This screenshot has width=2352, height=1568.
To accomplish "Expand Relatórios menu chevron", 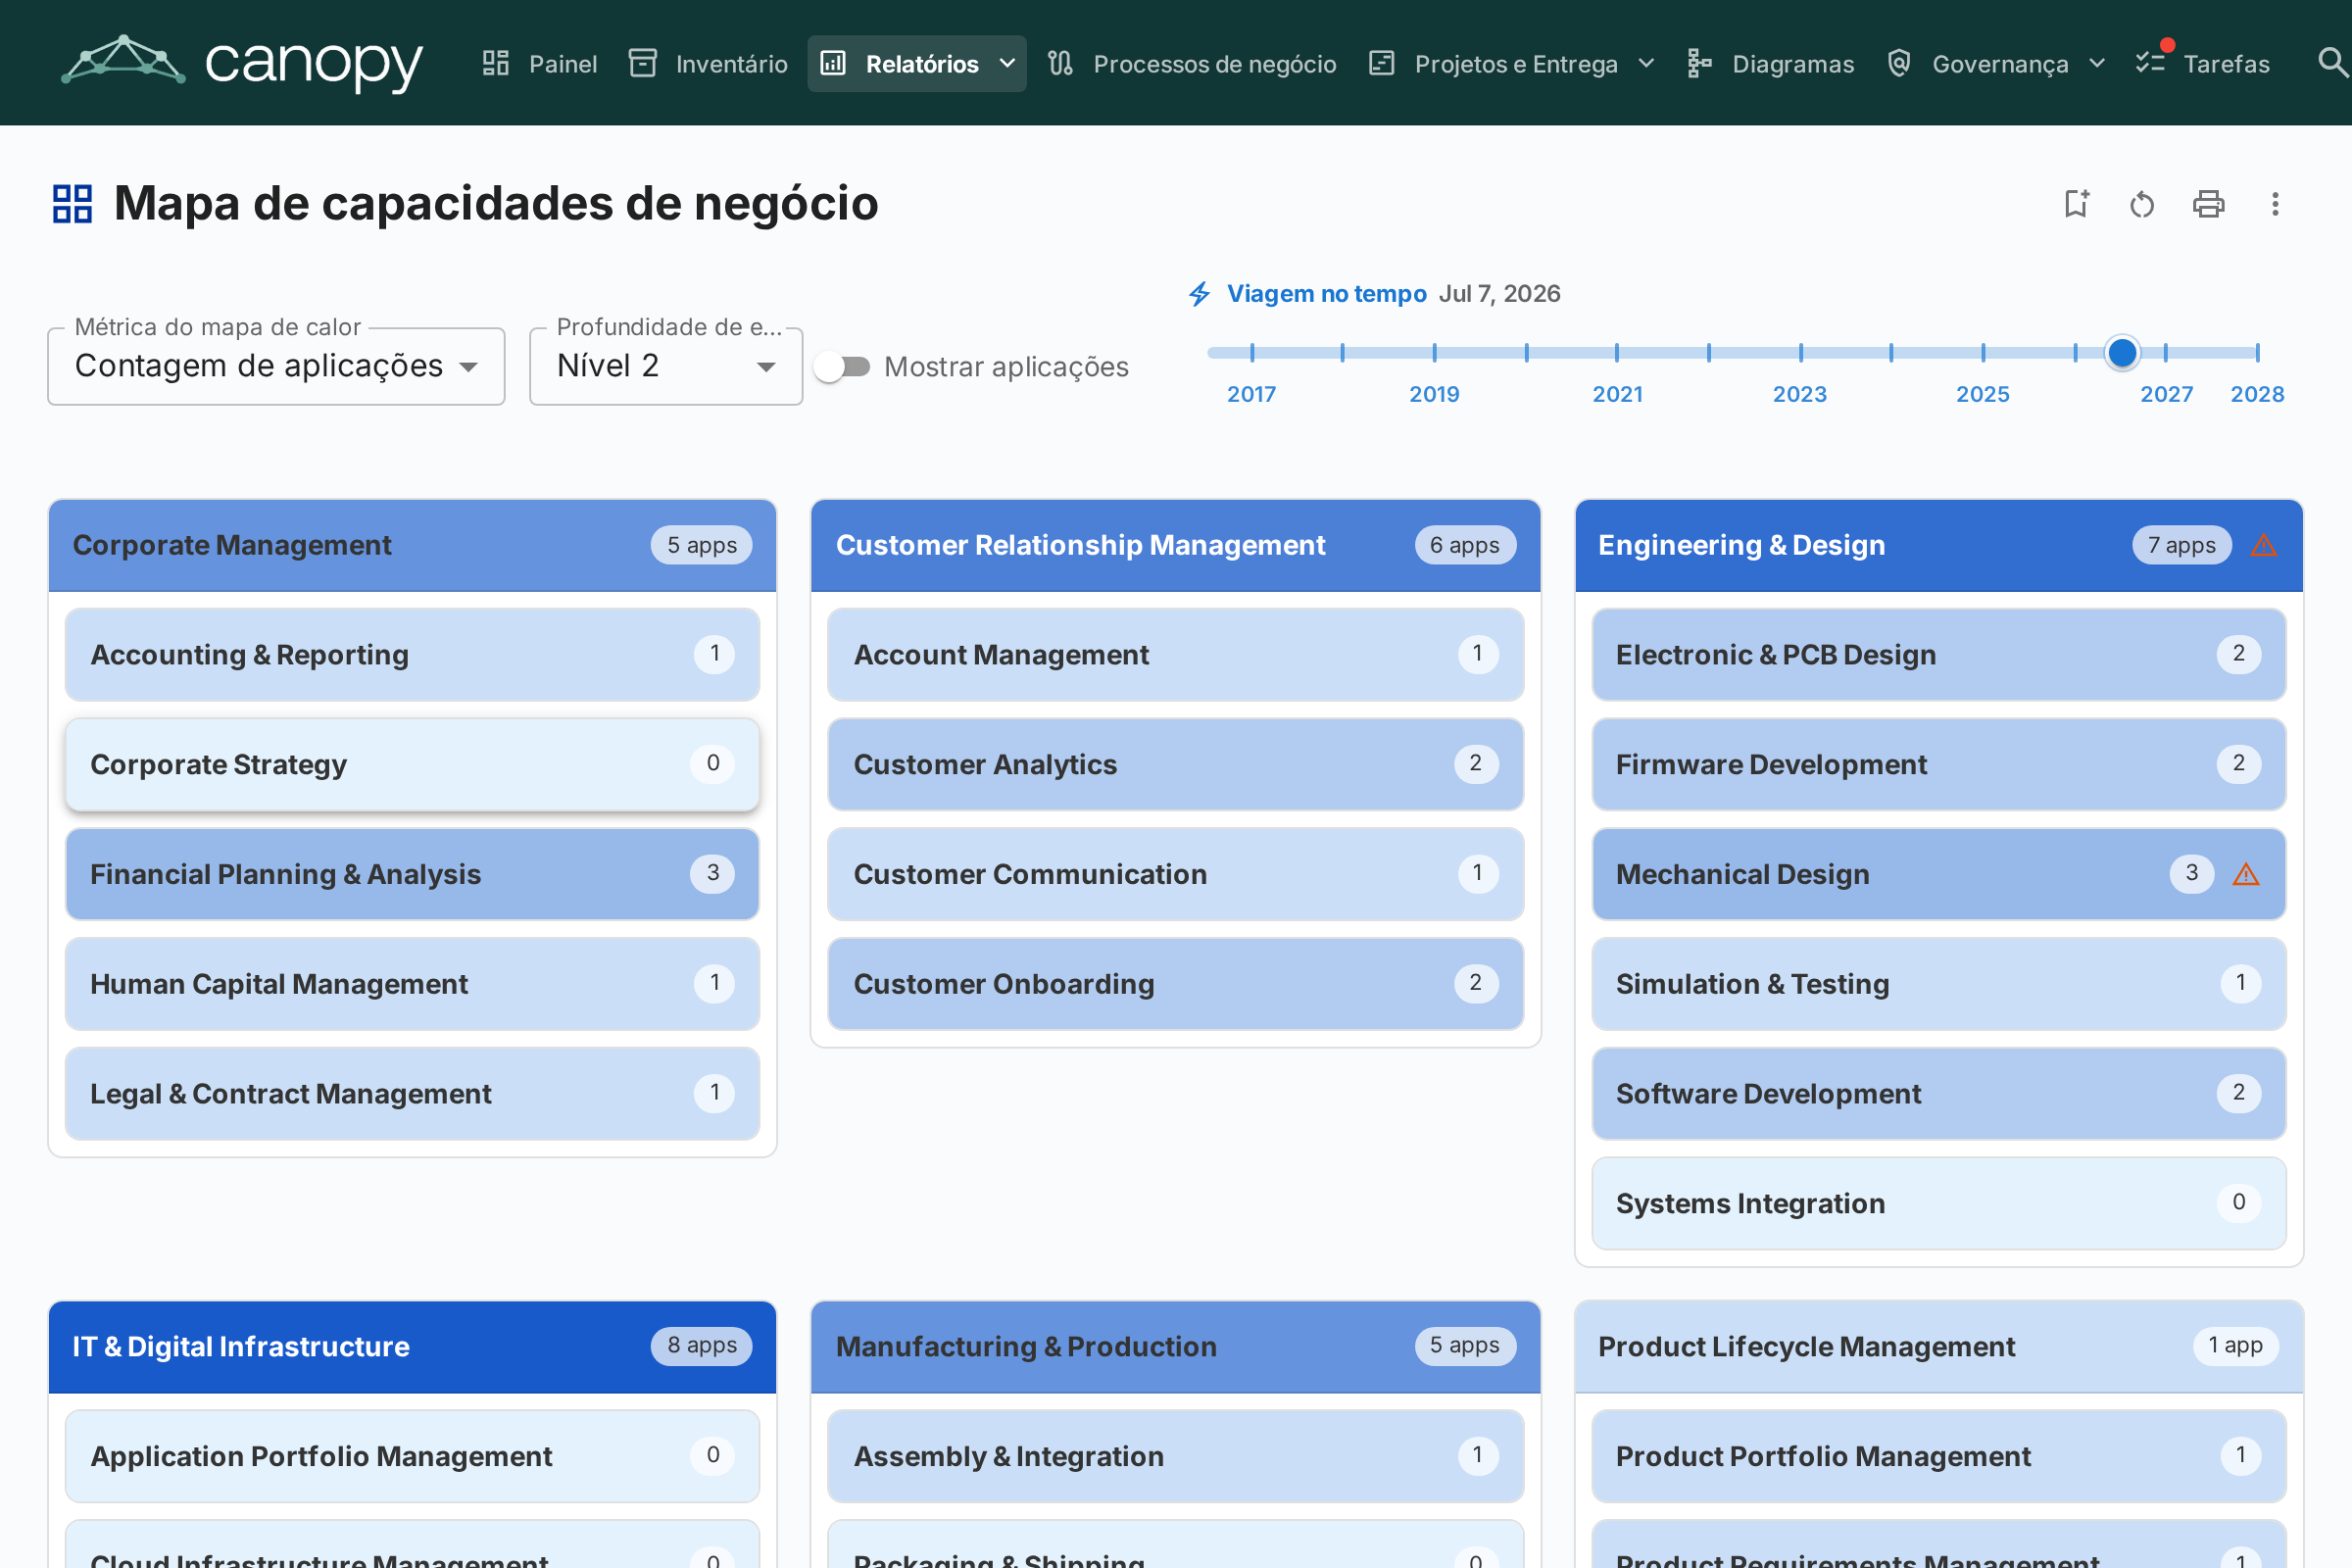I will click(x=1008, y=64).
